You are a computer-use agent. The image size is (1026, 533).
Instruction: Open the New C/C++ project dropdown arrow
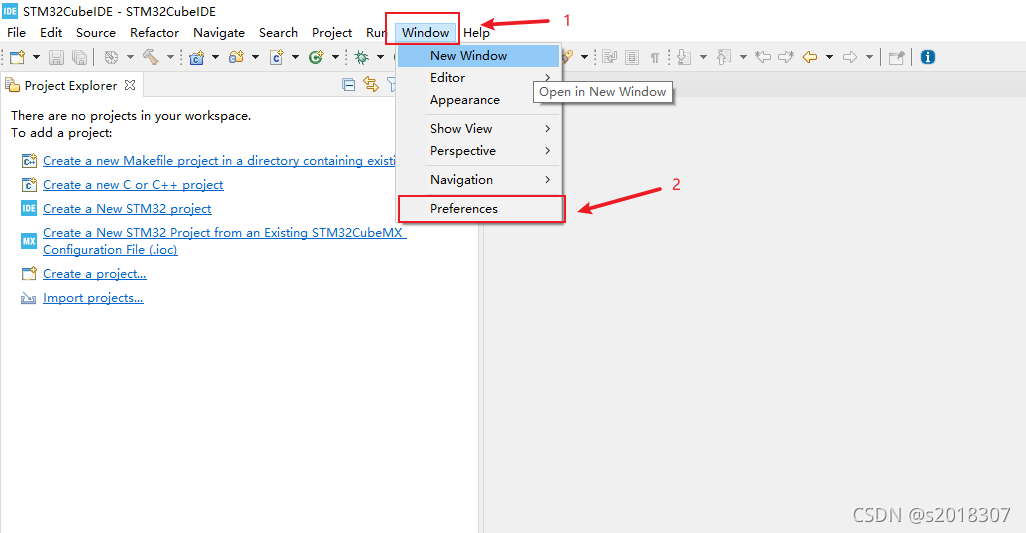215,58
